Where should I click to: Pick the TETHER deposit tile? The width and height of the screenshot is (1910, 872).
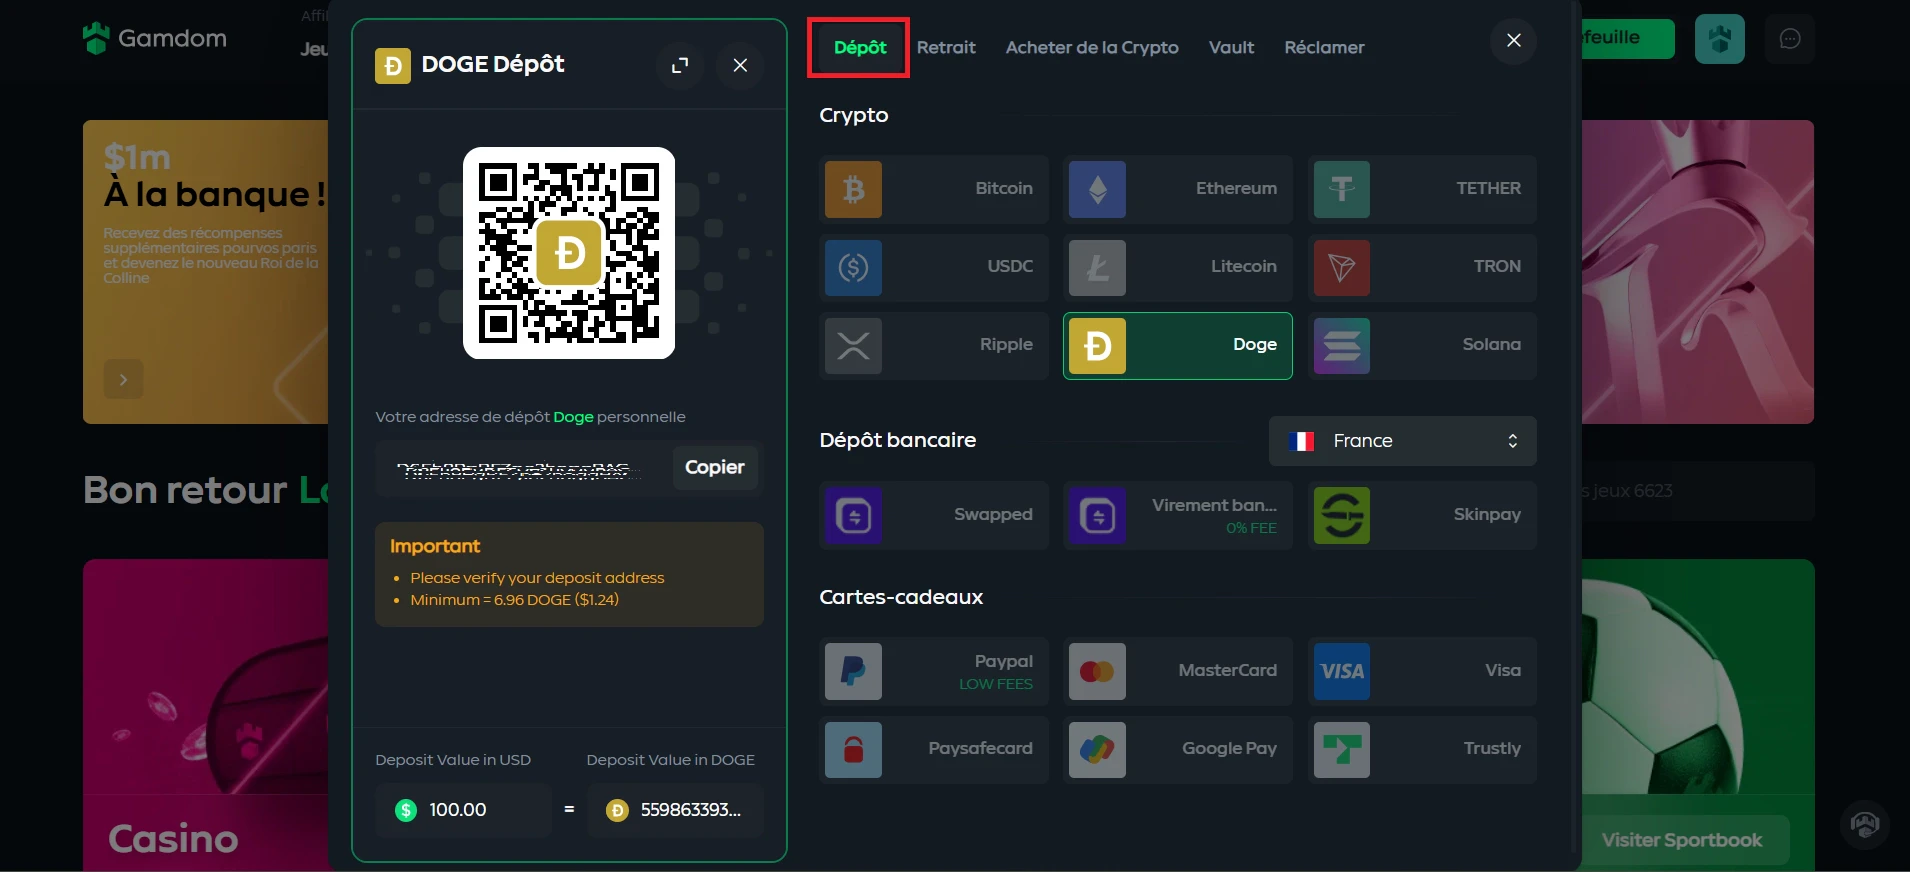[1422, 189]
